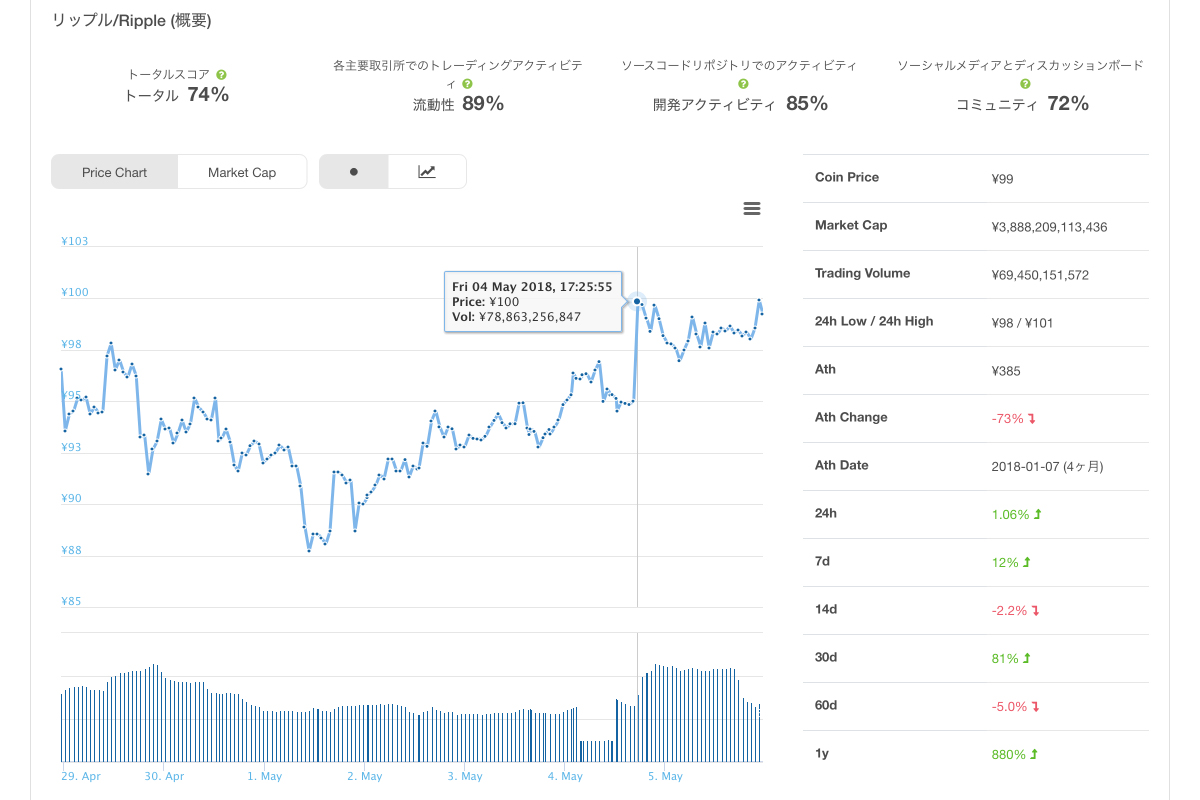Click the Market Cap value in table

tap(1049, 227)
